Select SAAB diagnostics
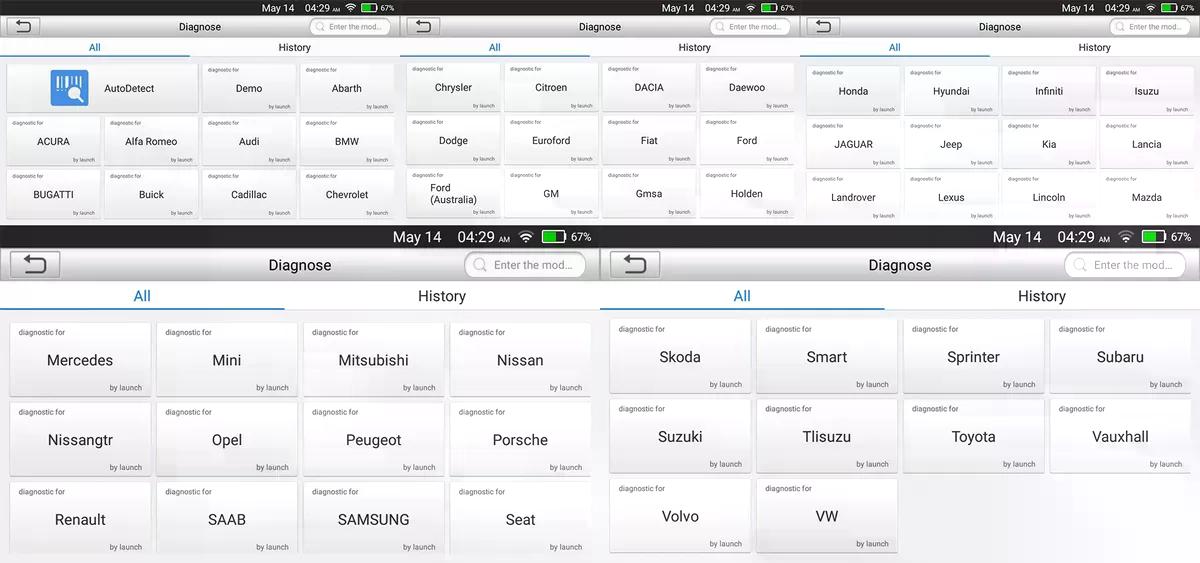Image resolution: width=1200 pixels, height=563 pixels. (x=227, y=519)
